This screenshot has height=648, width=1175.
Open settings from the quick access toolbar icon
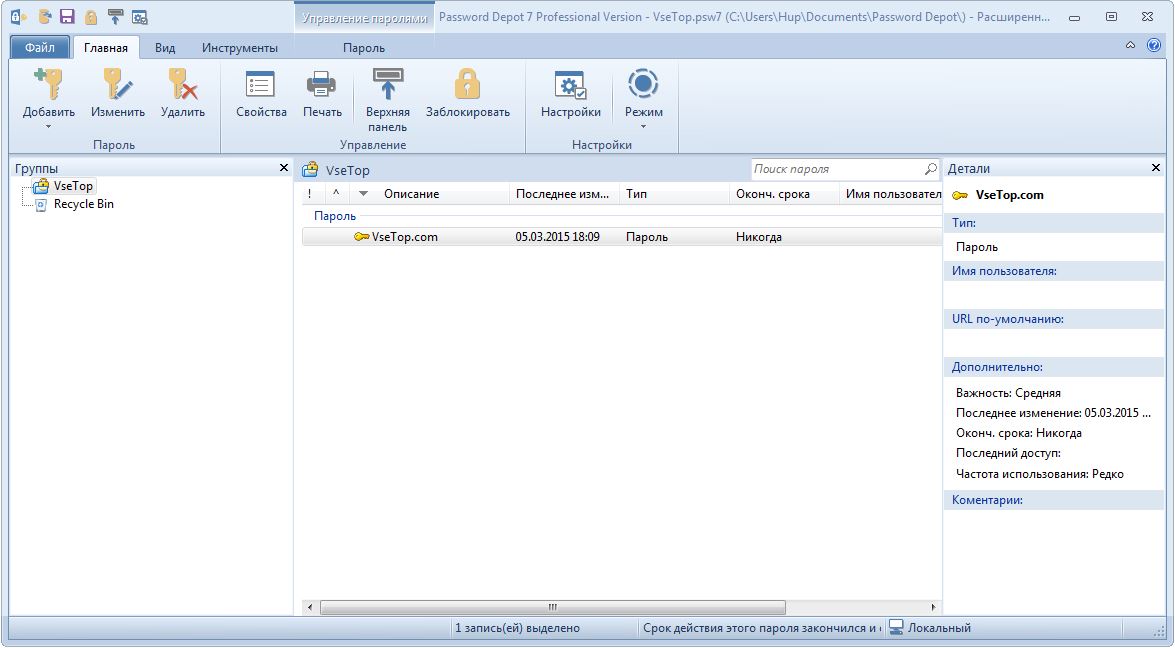tap(139, 16)
